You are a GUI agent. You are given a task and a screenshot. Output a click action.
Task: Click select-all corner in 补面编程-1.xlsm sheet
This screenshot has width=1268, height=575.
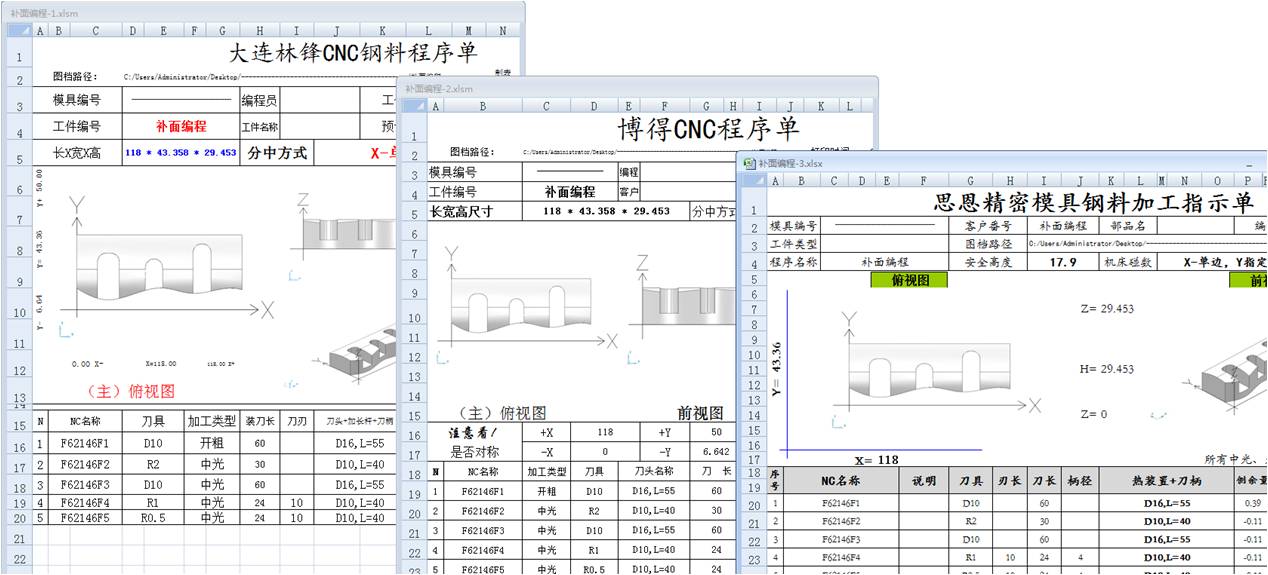(19, 30)
